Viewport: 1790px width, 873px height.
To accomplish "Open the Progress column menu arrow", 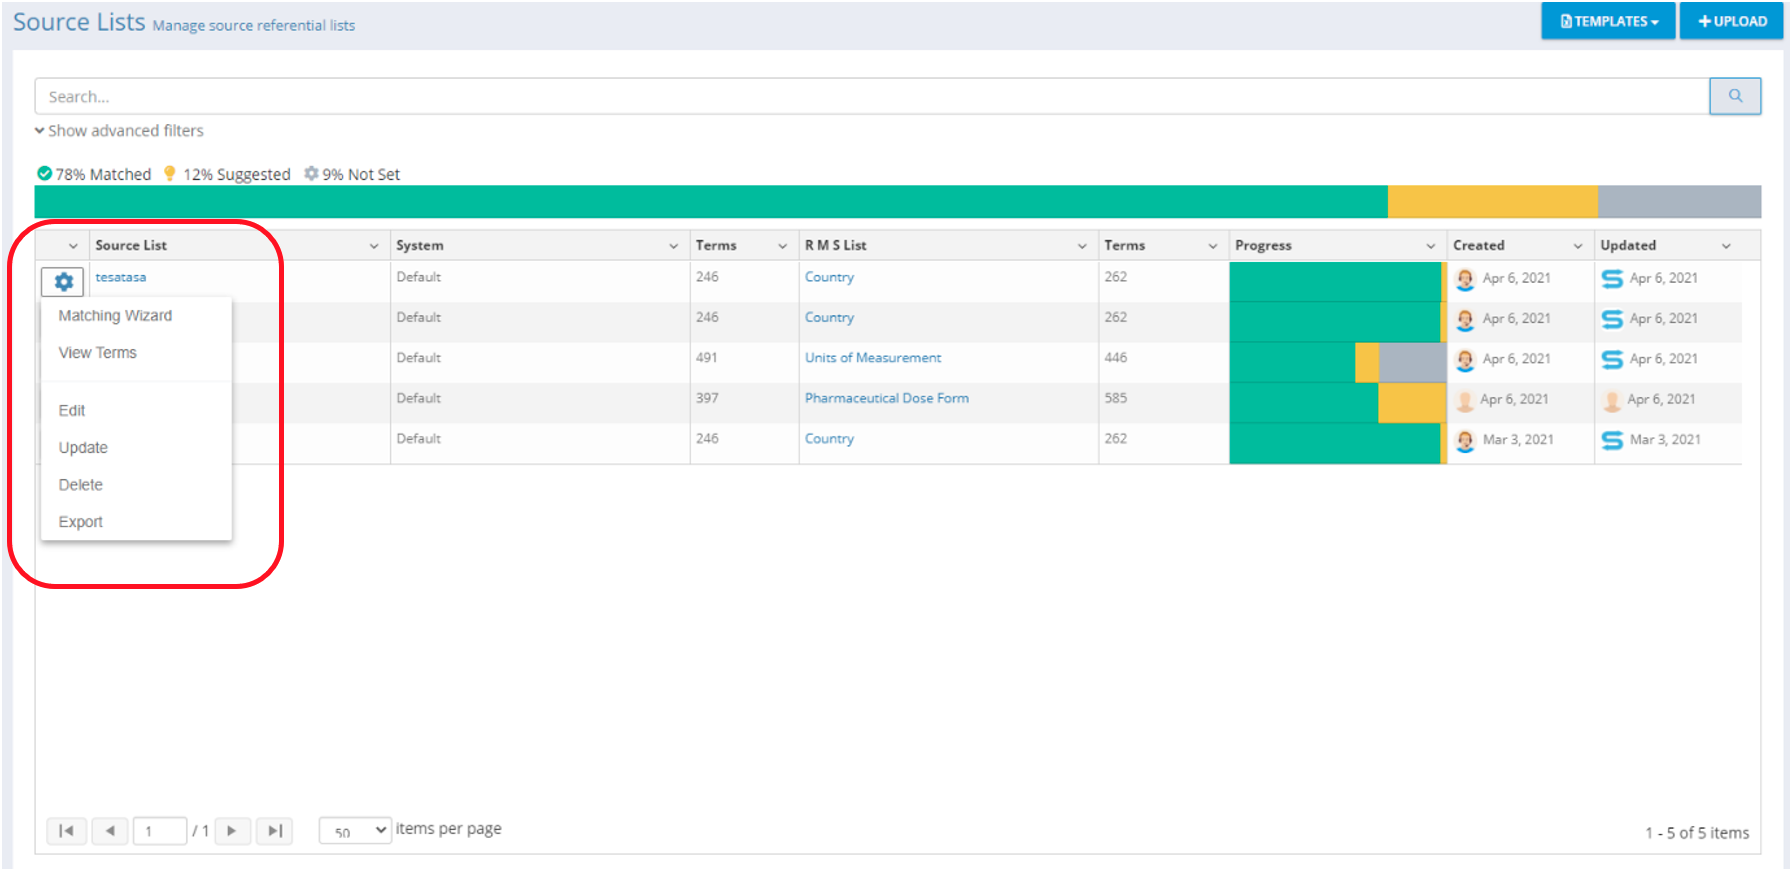I will 1430,246.
